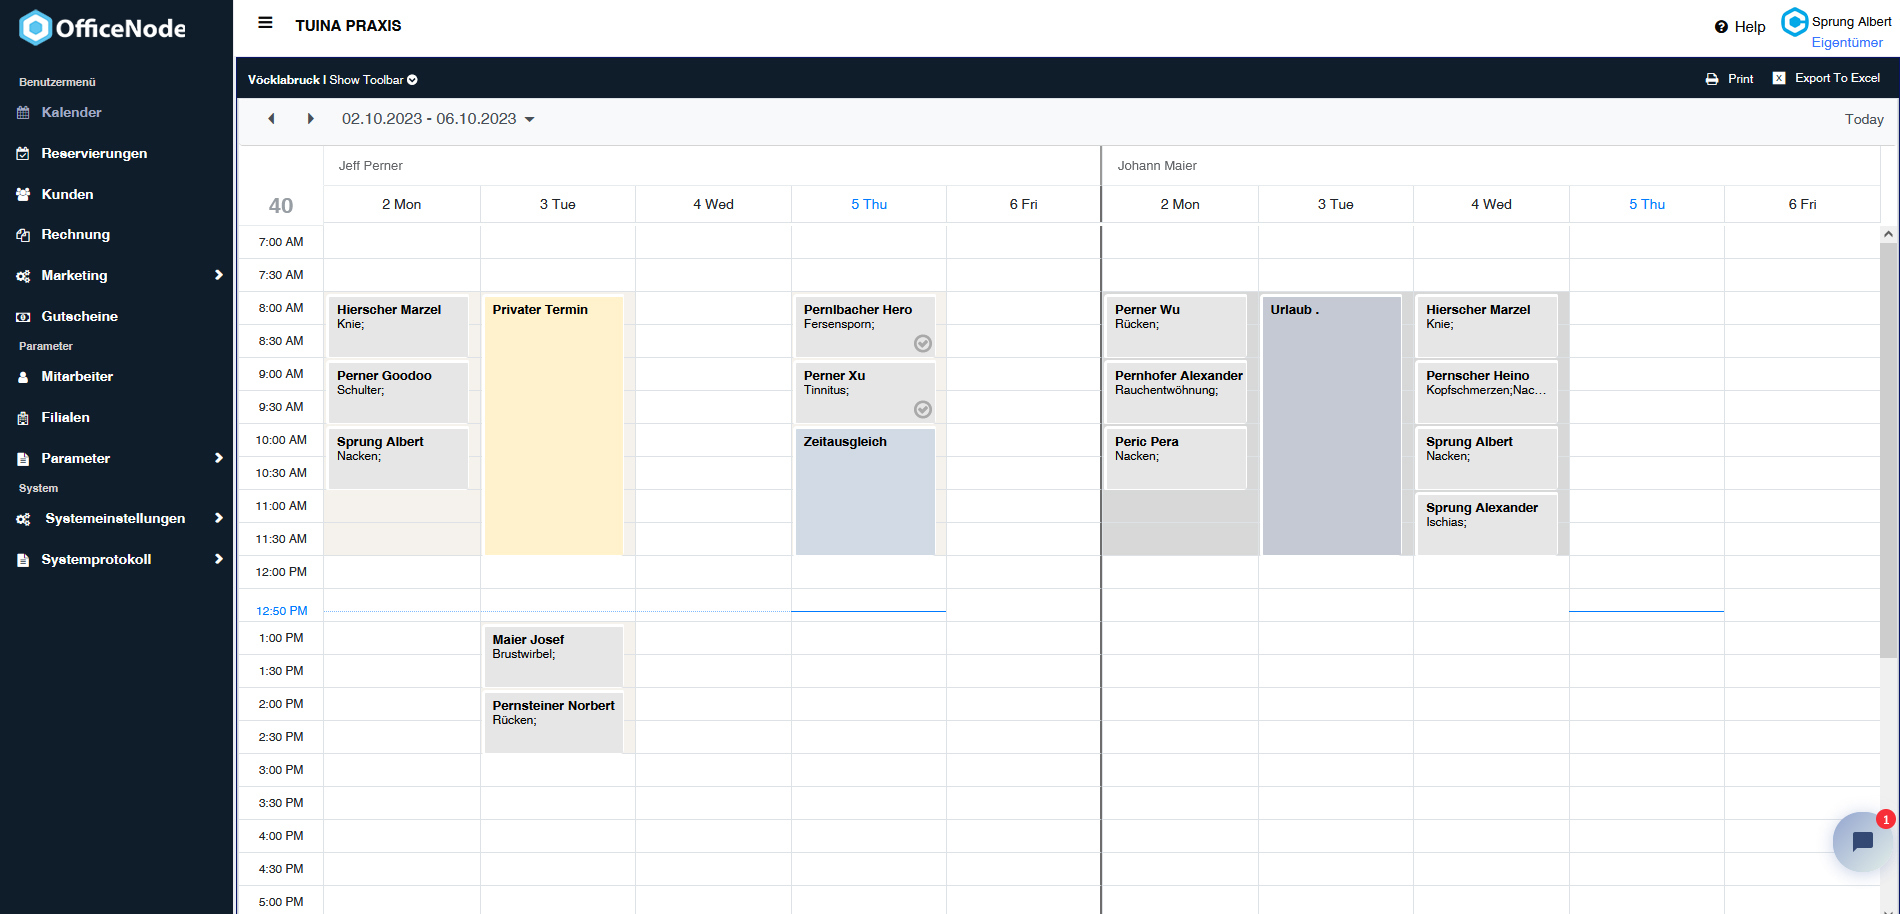Click the Export To Excel icon
Screen dimensions: 1900x914
1779,78
